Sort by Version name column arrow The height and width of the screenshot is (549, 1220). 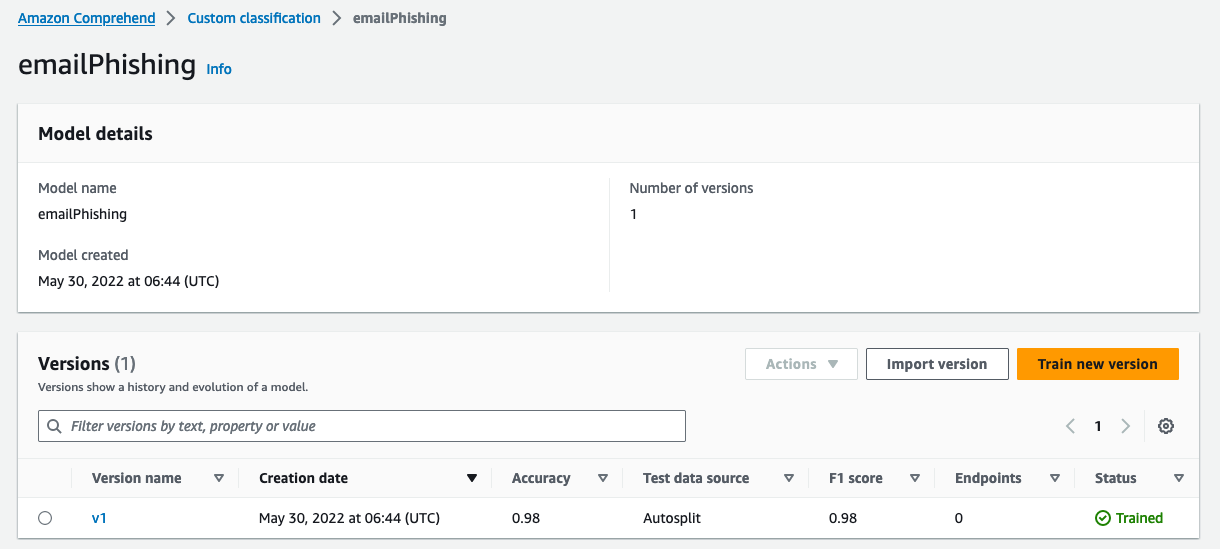[x=219, y=478]
